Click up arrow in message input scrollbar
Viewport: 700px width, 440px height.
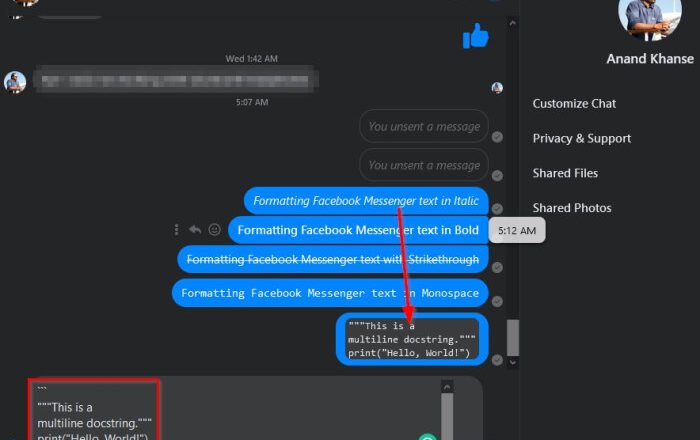(x=447, y=387)
